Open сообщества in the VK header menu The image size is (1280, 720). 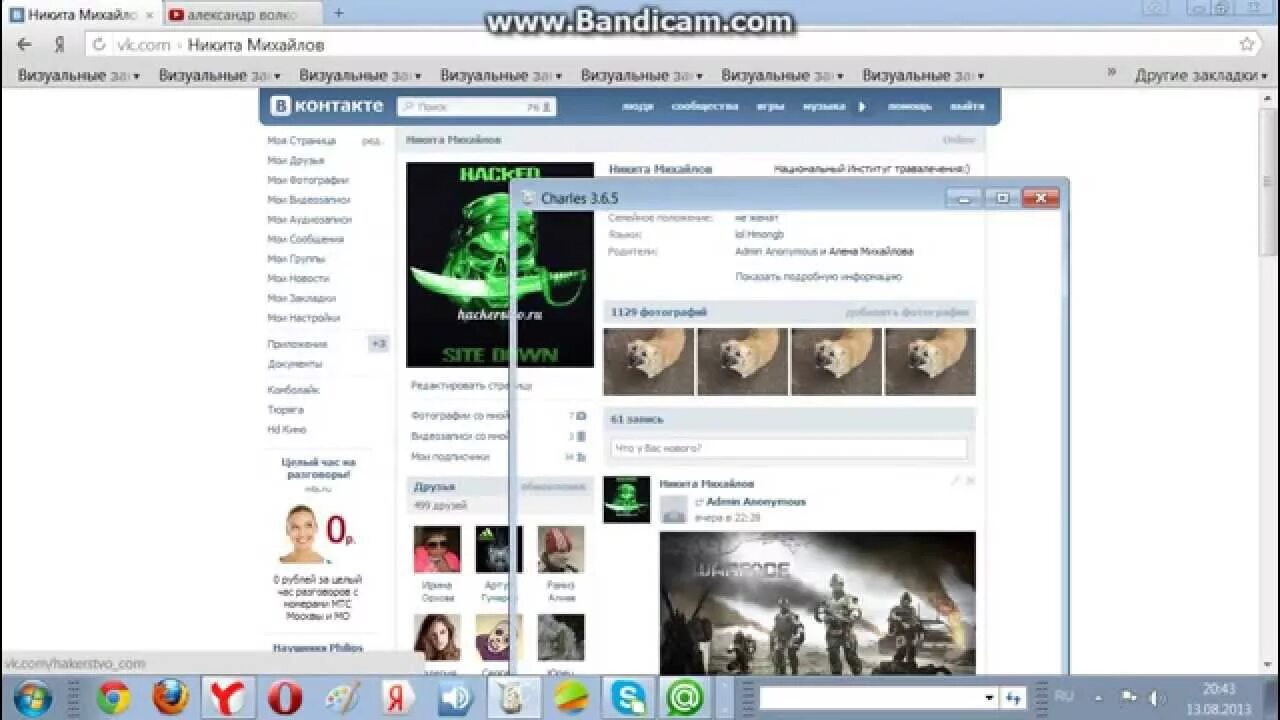[705, 106]
